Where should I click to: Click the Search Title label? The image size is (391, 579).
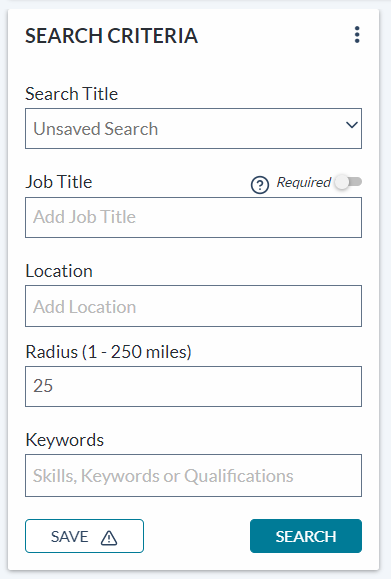tap(72, 94)
